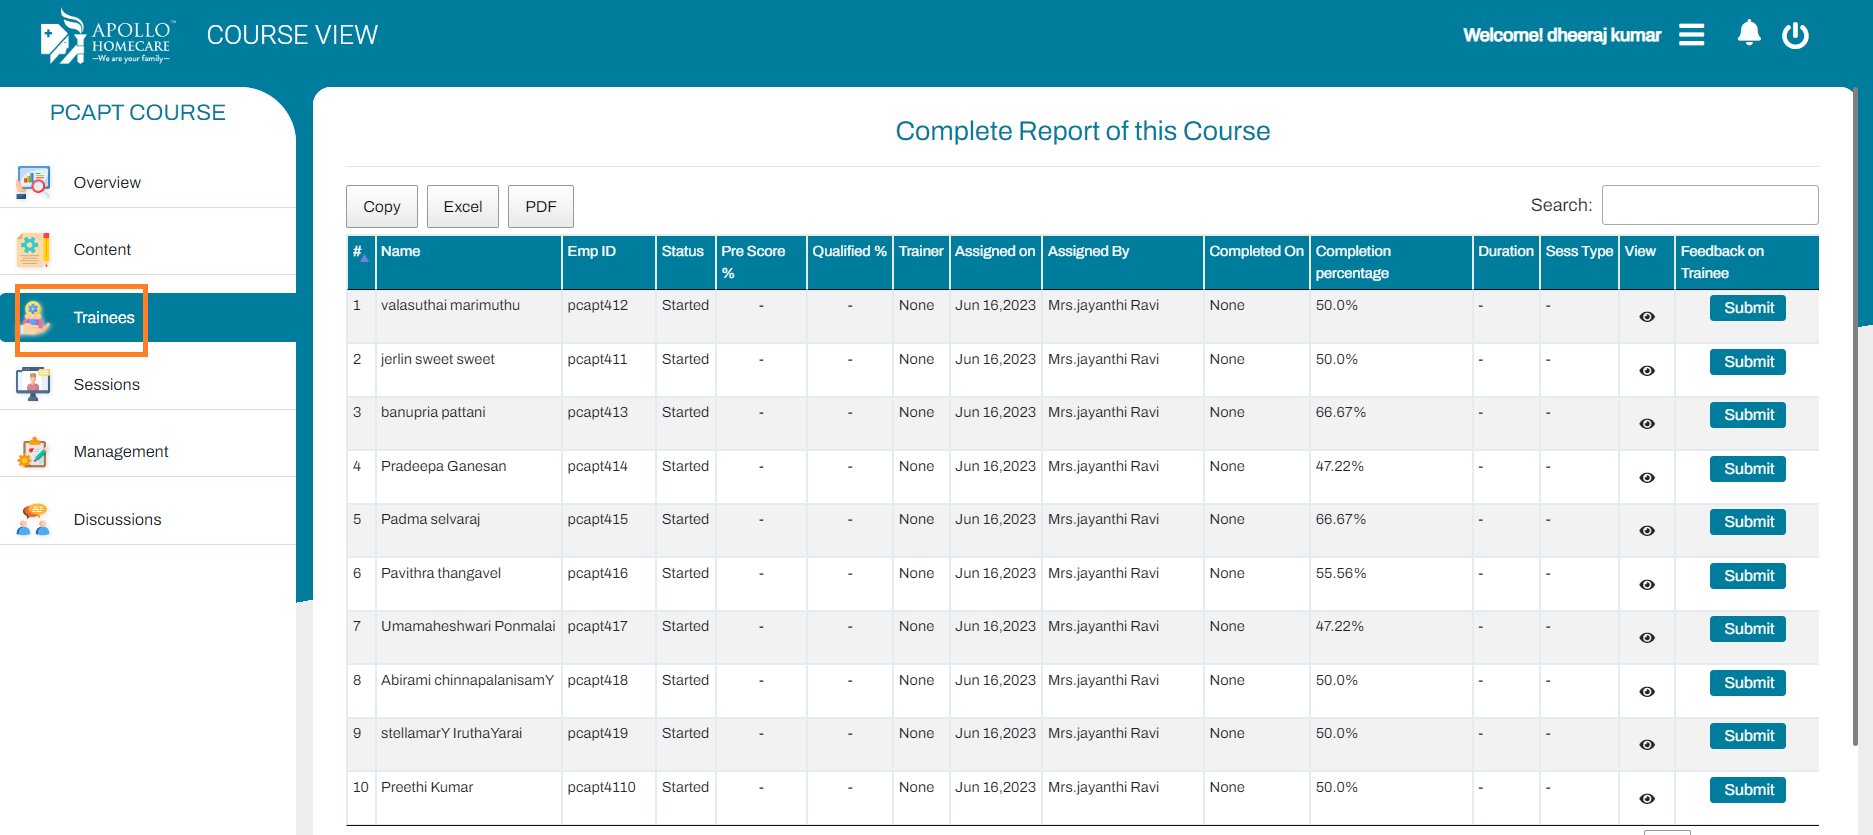Click the Overview sidebar icon
1873x835 pixels.
33,182
